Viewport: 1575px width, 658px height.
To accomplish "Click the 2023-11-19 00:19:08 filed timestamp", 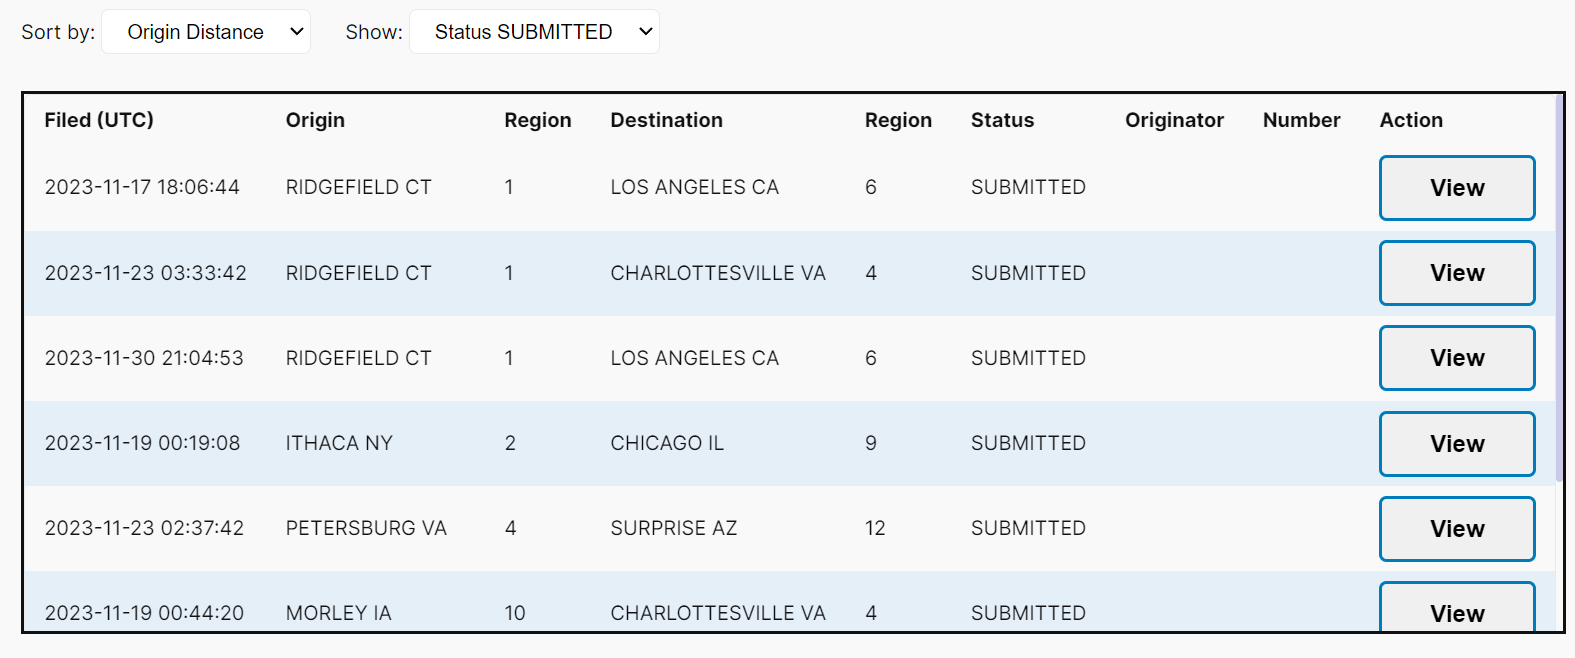I will (142, 443).
